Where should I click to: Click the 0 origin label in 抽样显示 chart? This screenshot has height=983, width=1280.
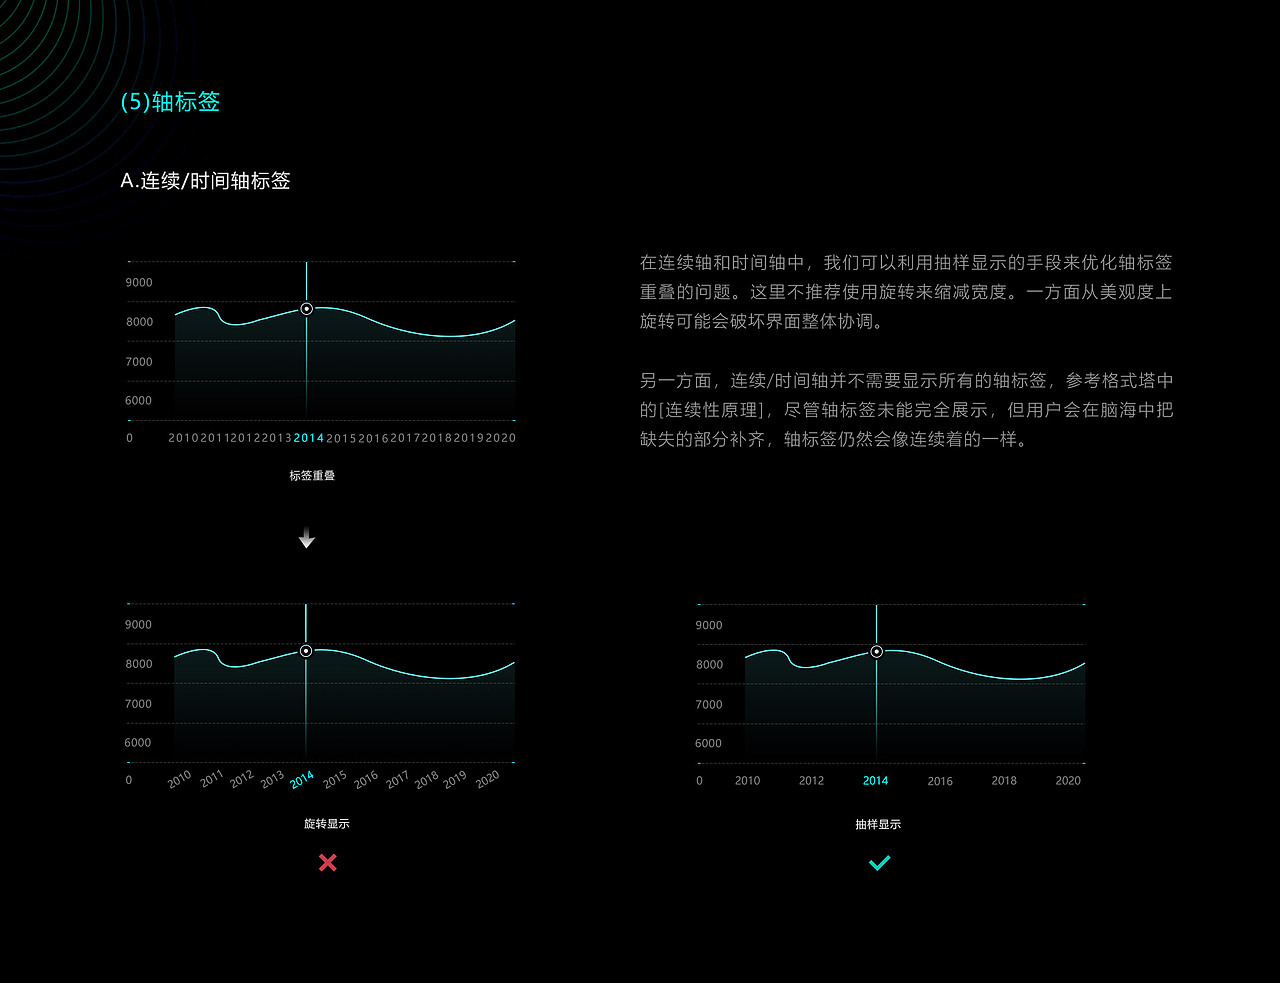(x=699, y=781)
